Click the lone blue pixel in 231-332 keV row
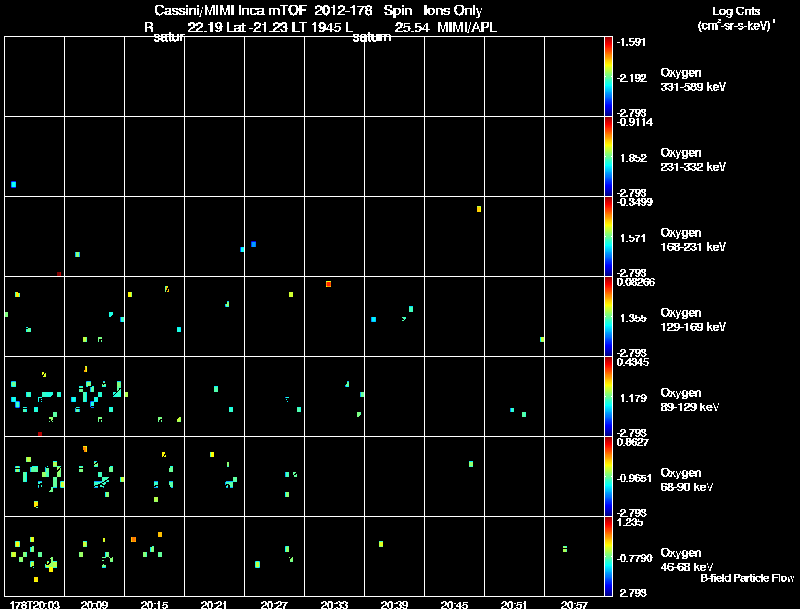800x609 pixels. [14, 185]
